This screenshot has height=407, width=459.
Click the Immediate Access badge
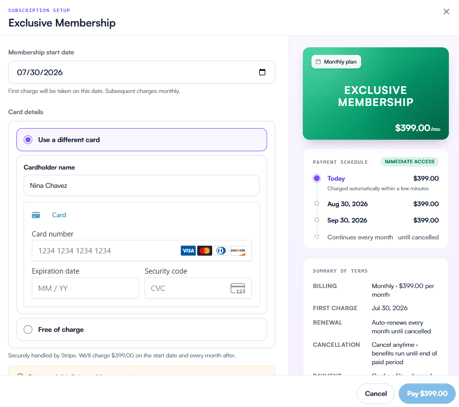point(409,162)
